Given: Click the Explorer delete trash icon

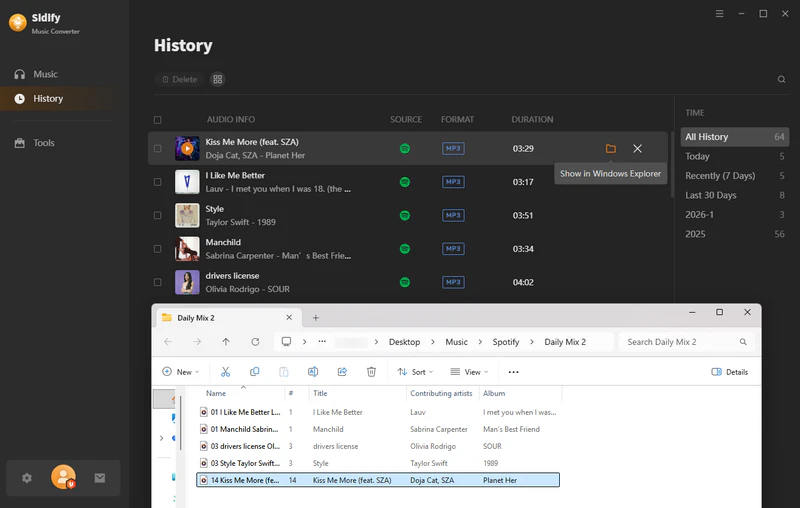Looking at the screenshot, I should click(x=371, y=372).
